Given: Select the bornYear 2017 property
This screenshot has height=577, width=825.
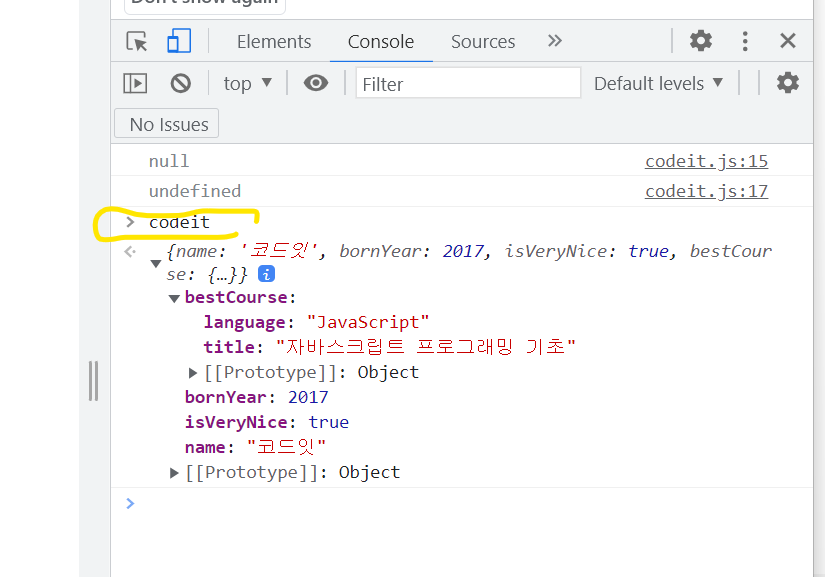Looking at the screenshot, I should pos(256,397).
